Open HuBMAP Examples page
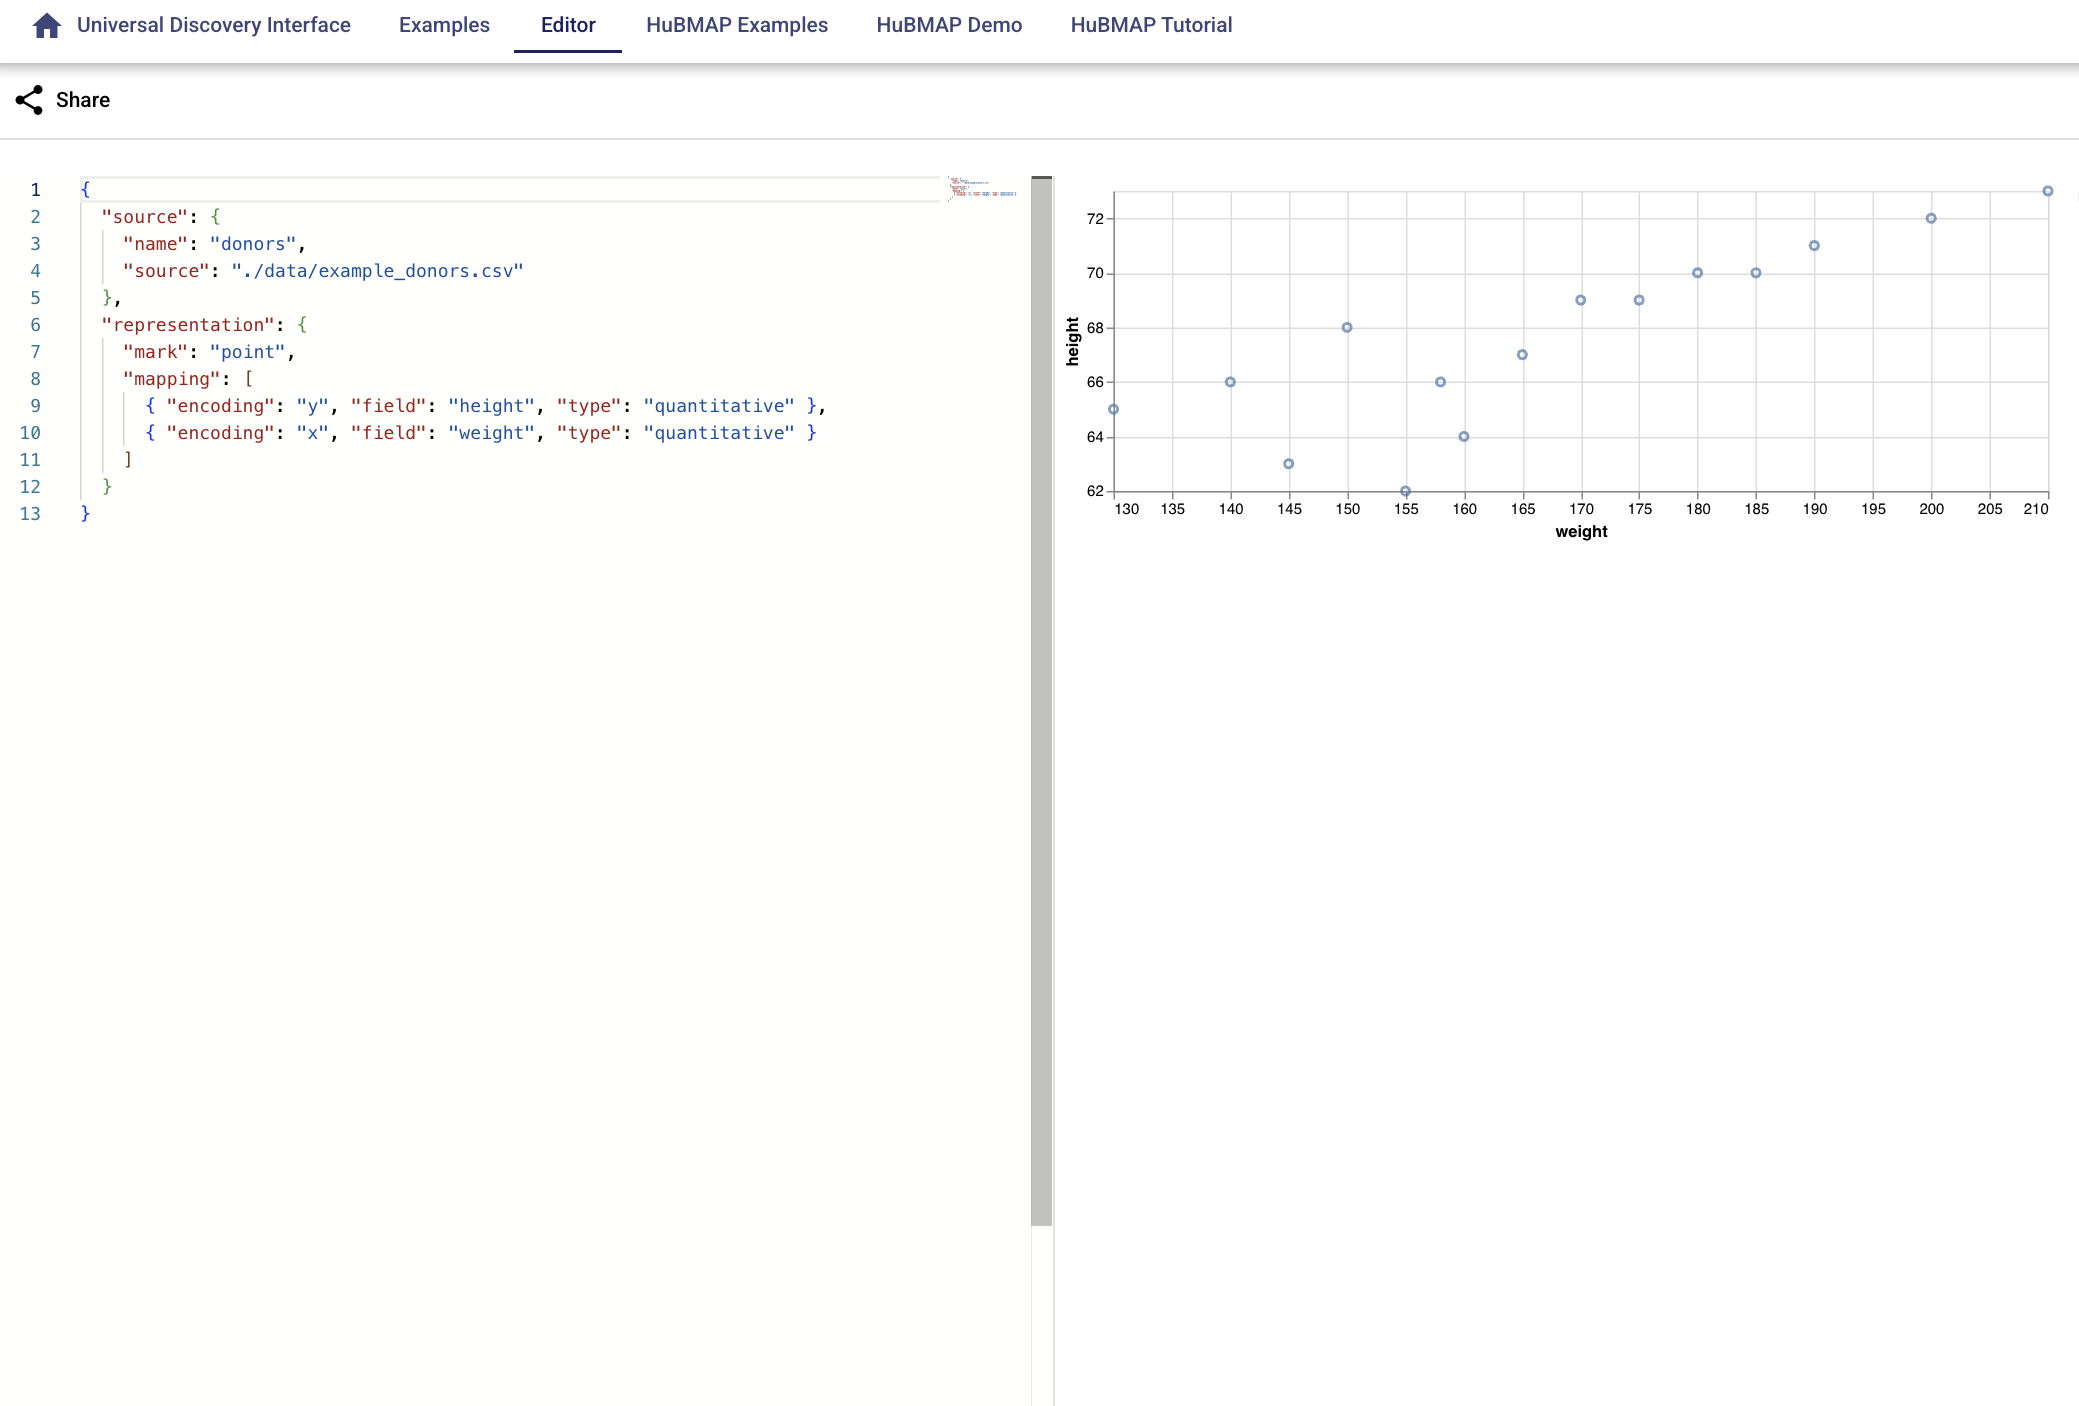The height and width of the screenshot is (1406, 2079). [736, 25]
